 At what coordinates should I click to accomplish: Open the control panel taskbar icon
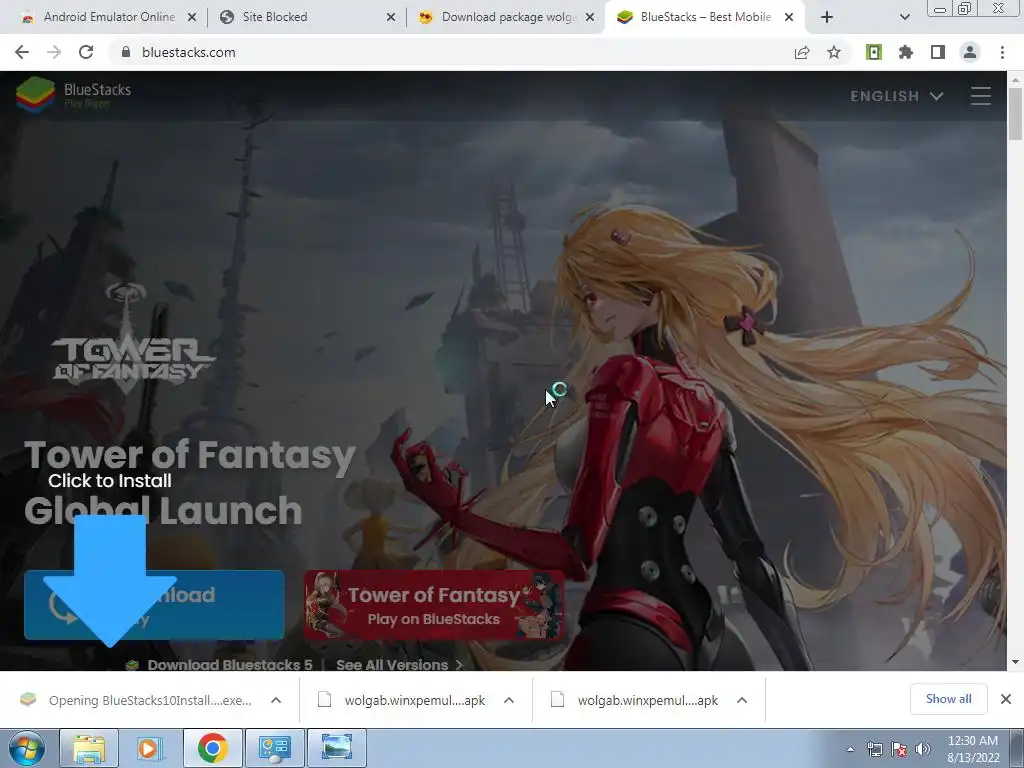(x=274, y=748)
